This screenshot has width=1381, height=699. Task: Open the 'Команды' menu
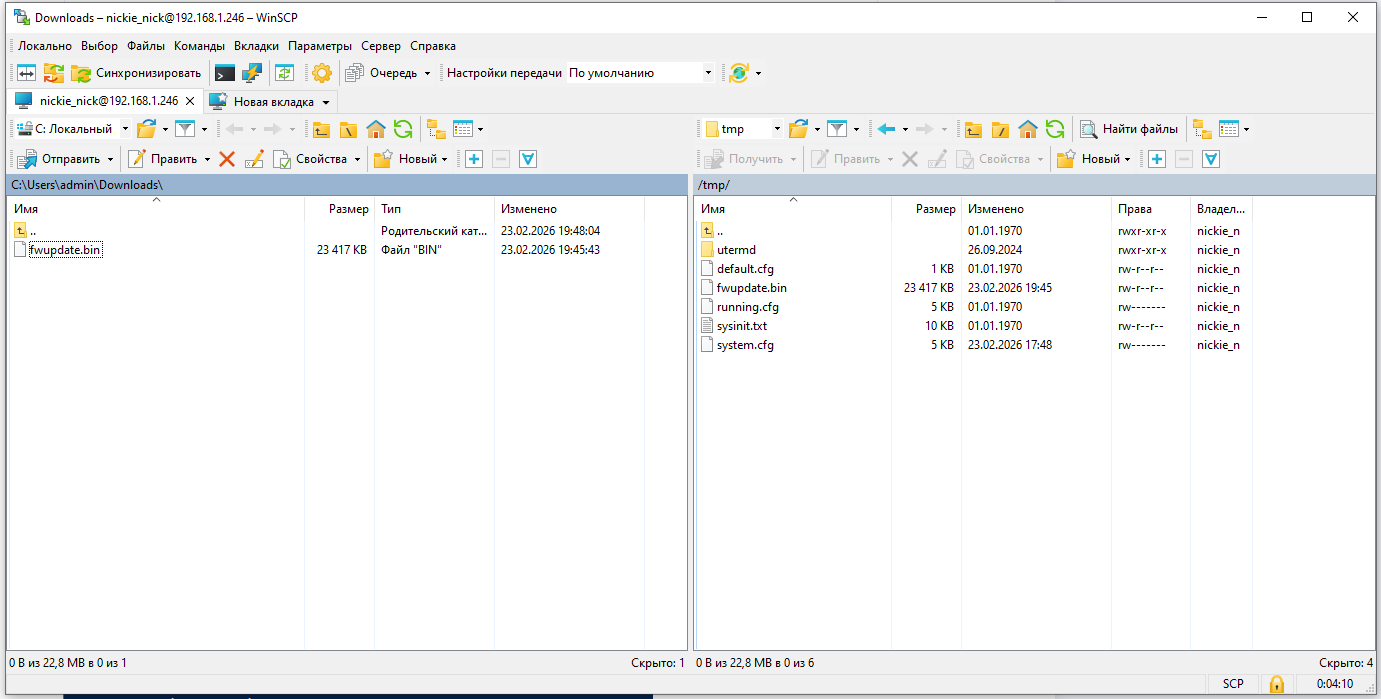point(199,46)
